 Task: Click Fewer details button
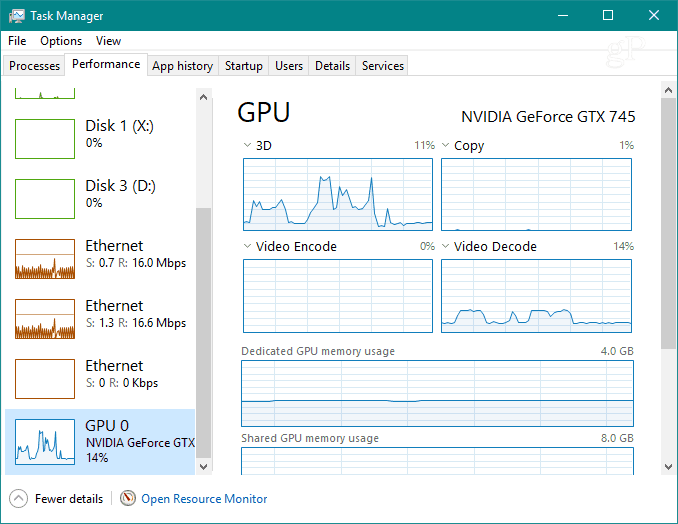(68, 498)
